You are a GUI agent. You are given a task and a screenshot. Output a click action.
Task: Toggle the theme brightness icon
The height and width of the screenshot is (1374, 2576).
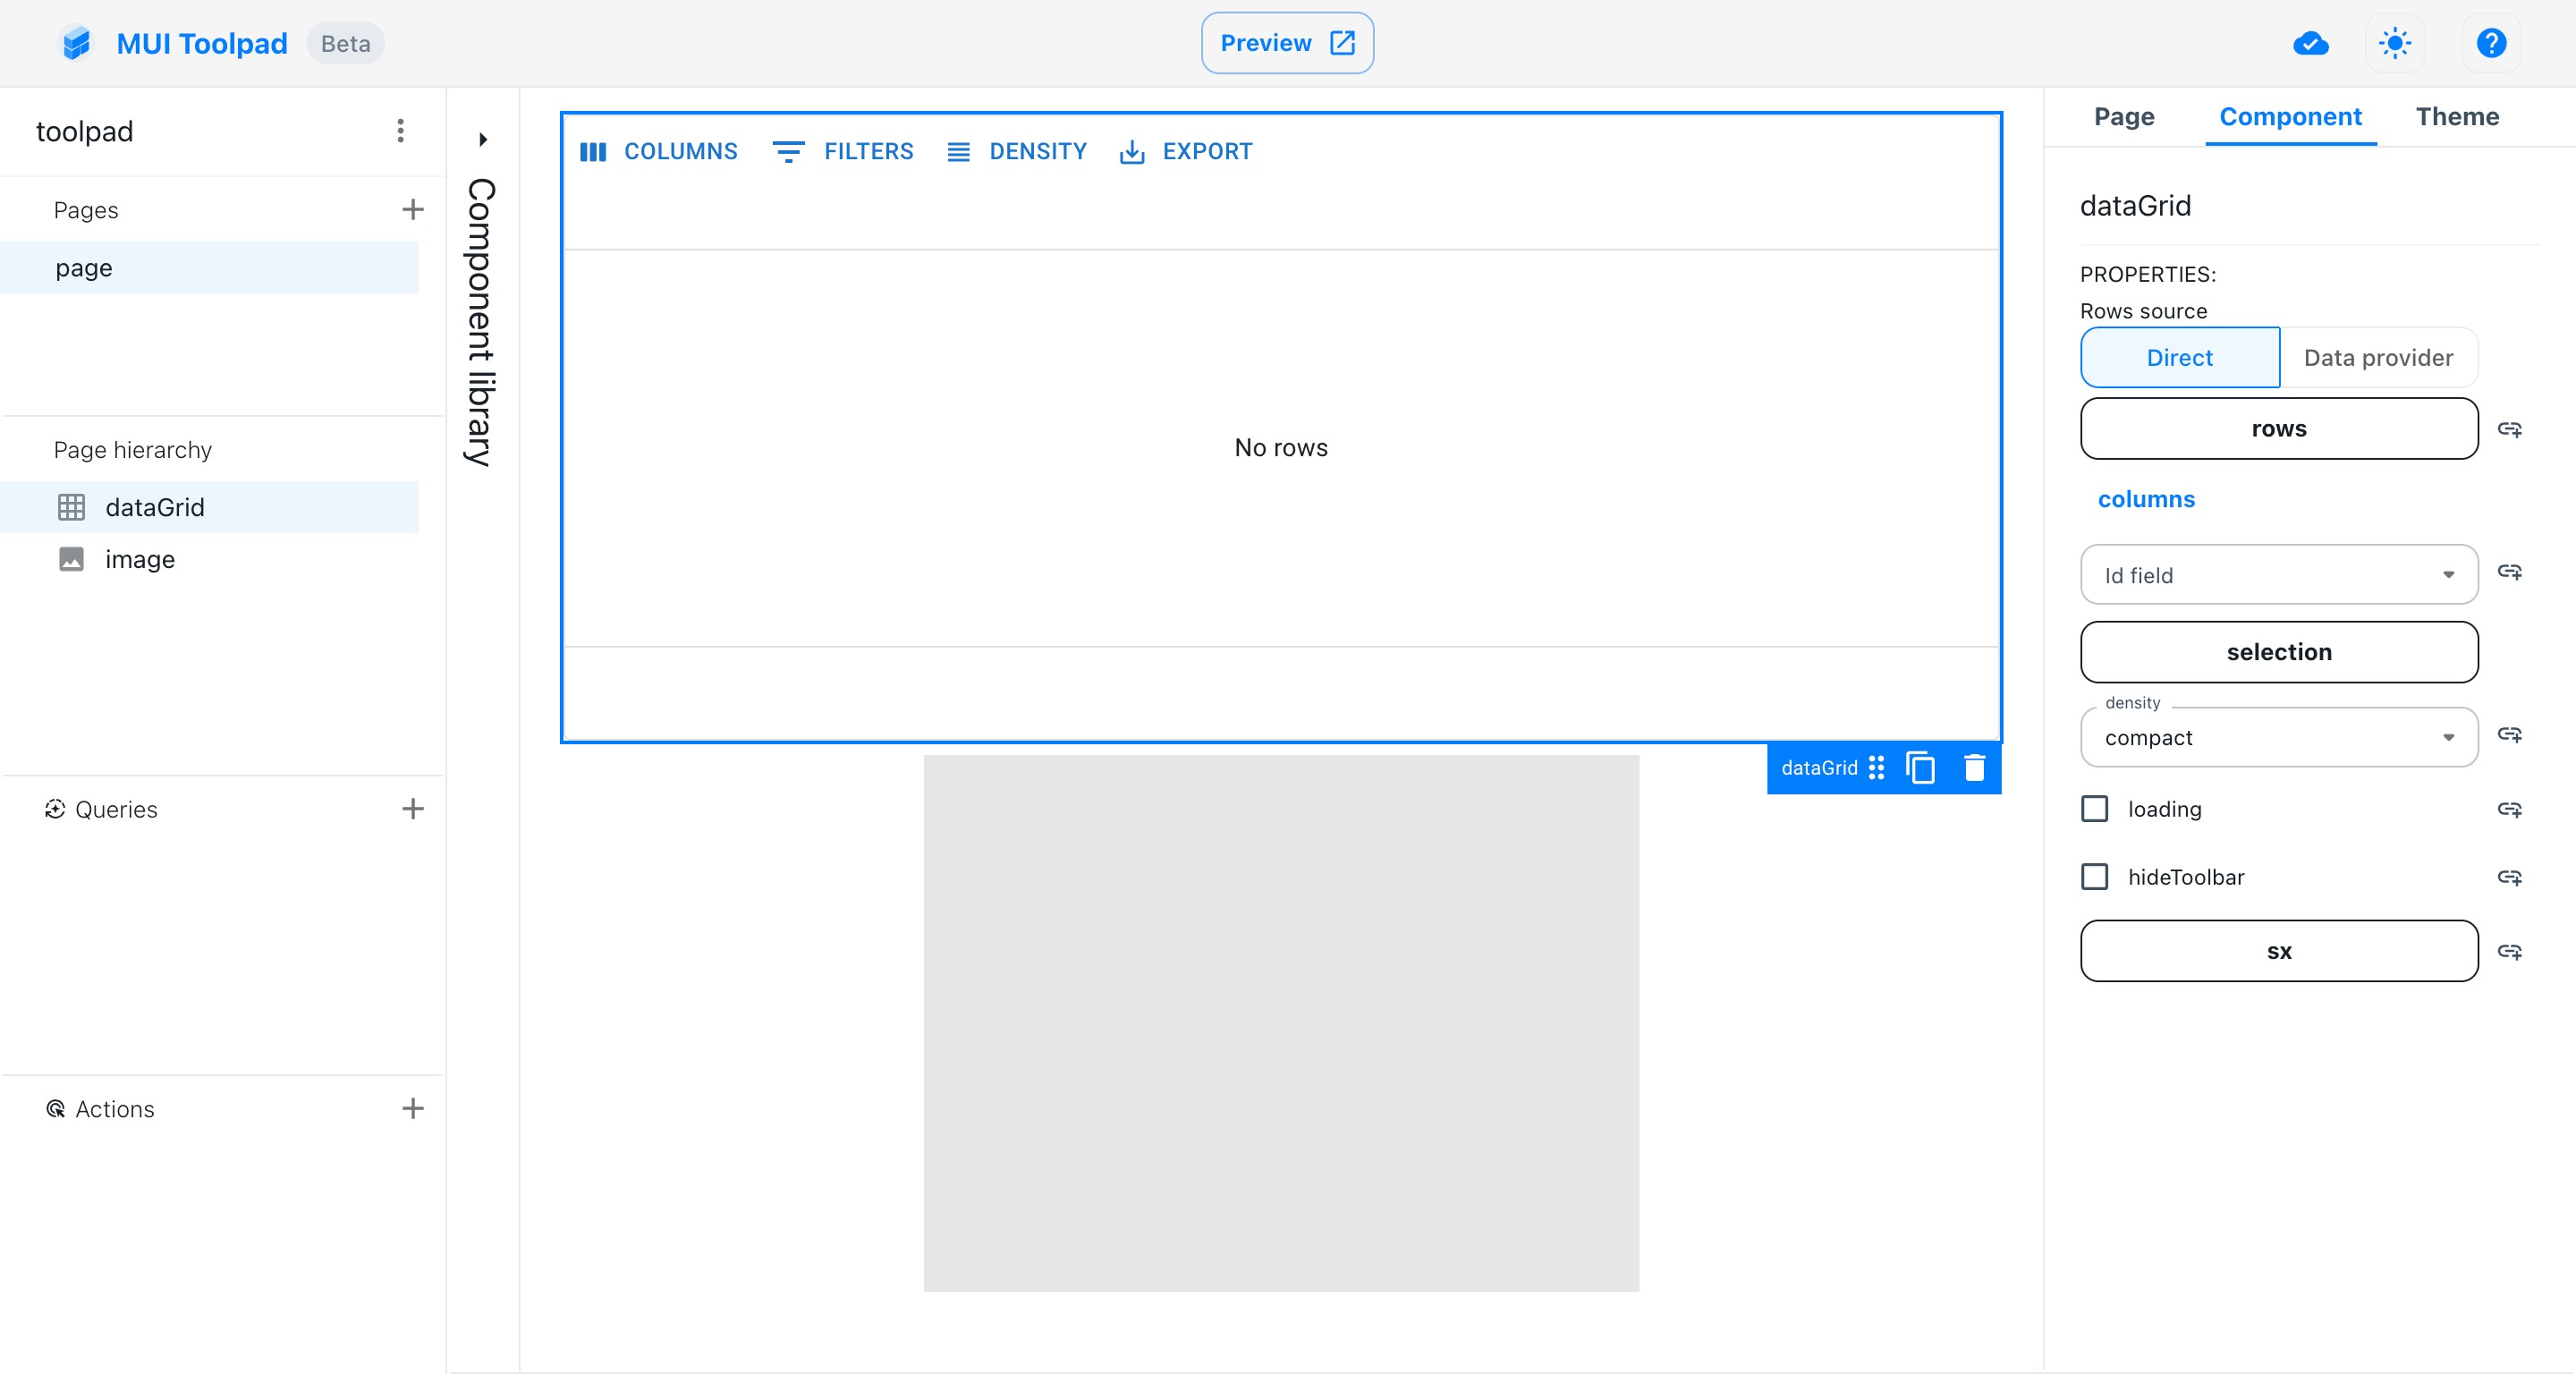point(2395,43)
